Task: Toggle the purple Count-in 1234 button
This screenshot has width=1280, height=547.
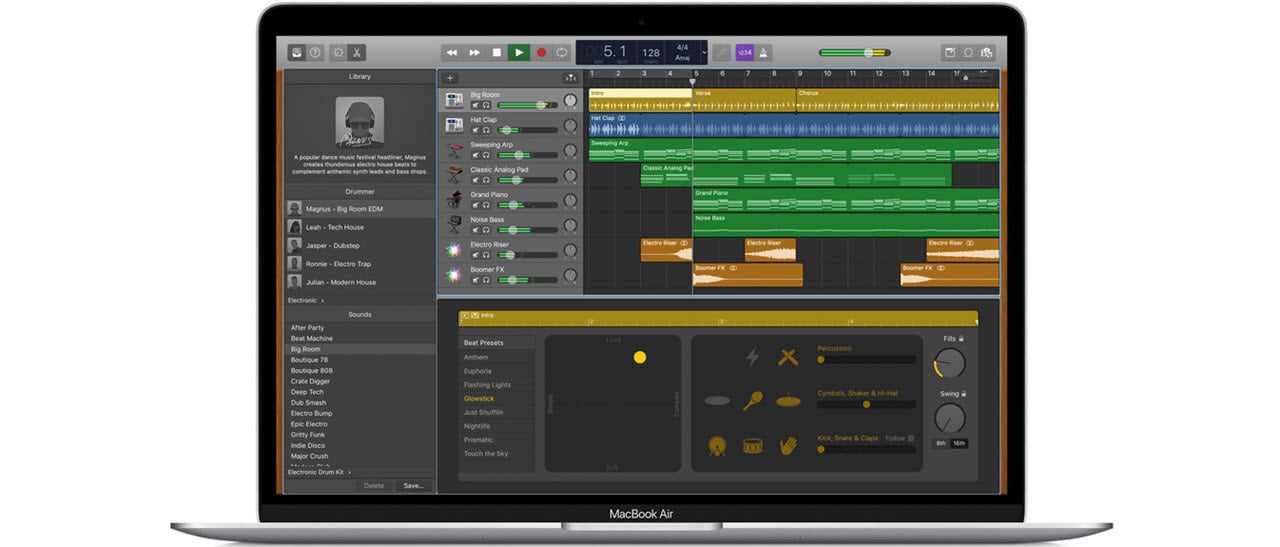Action: [745, 52]
